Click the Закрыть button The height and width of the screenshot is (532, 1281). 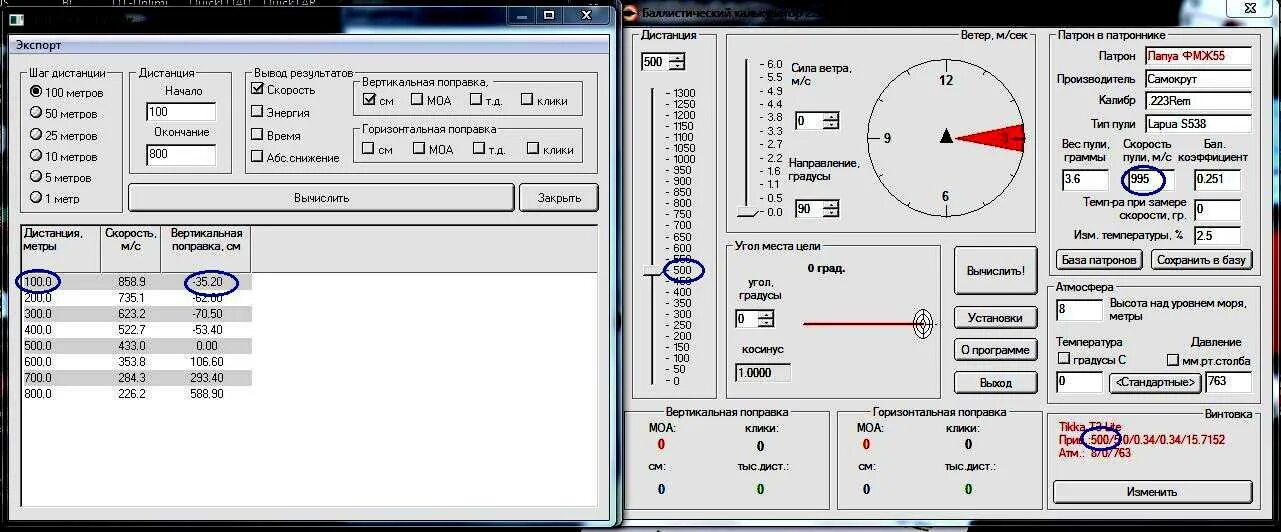click(559, 197)
